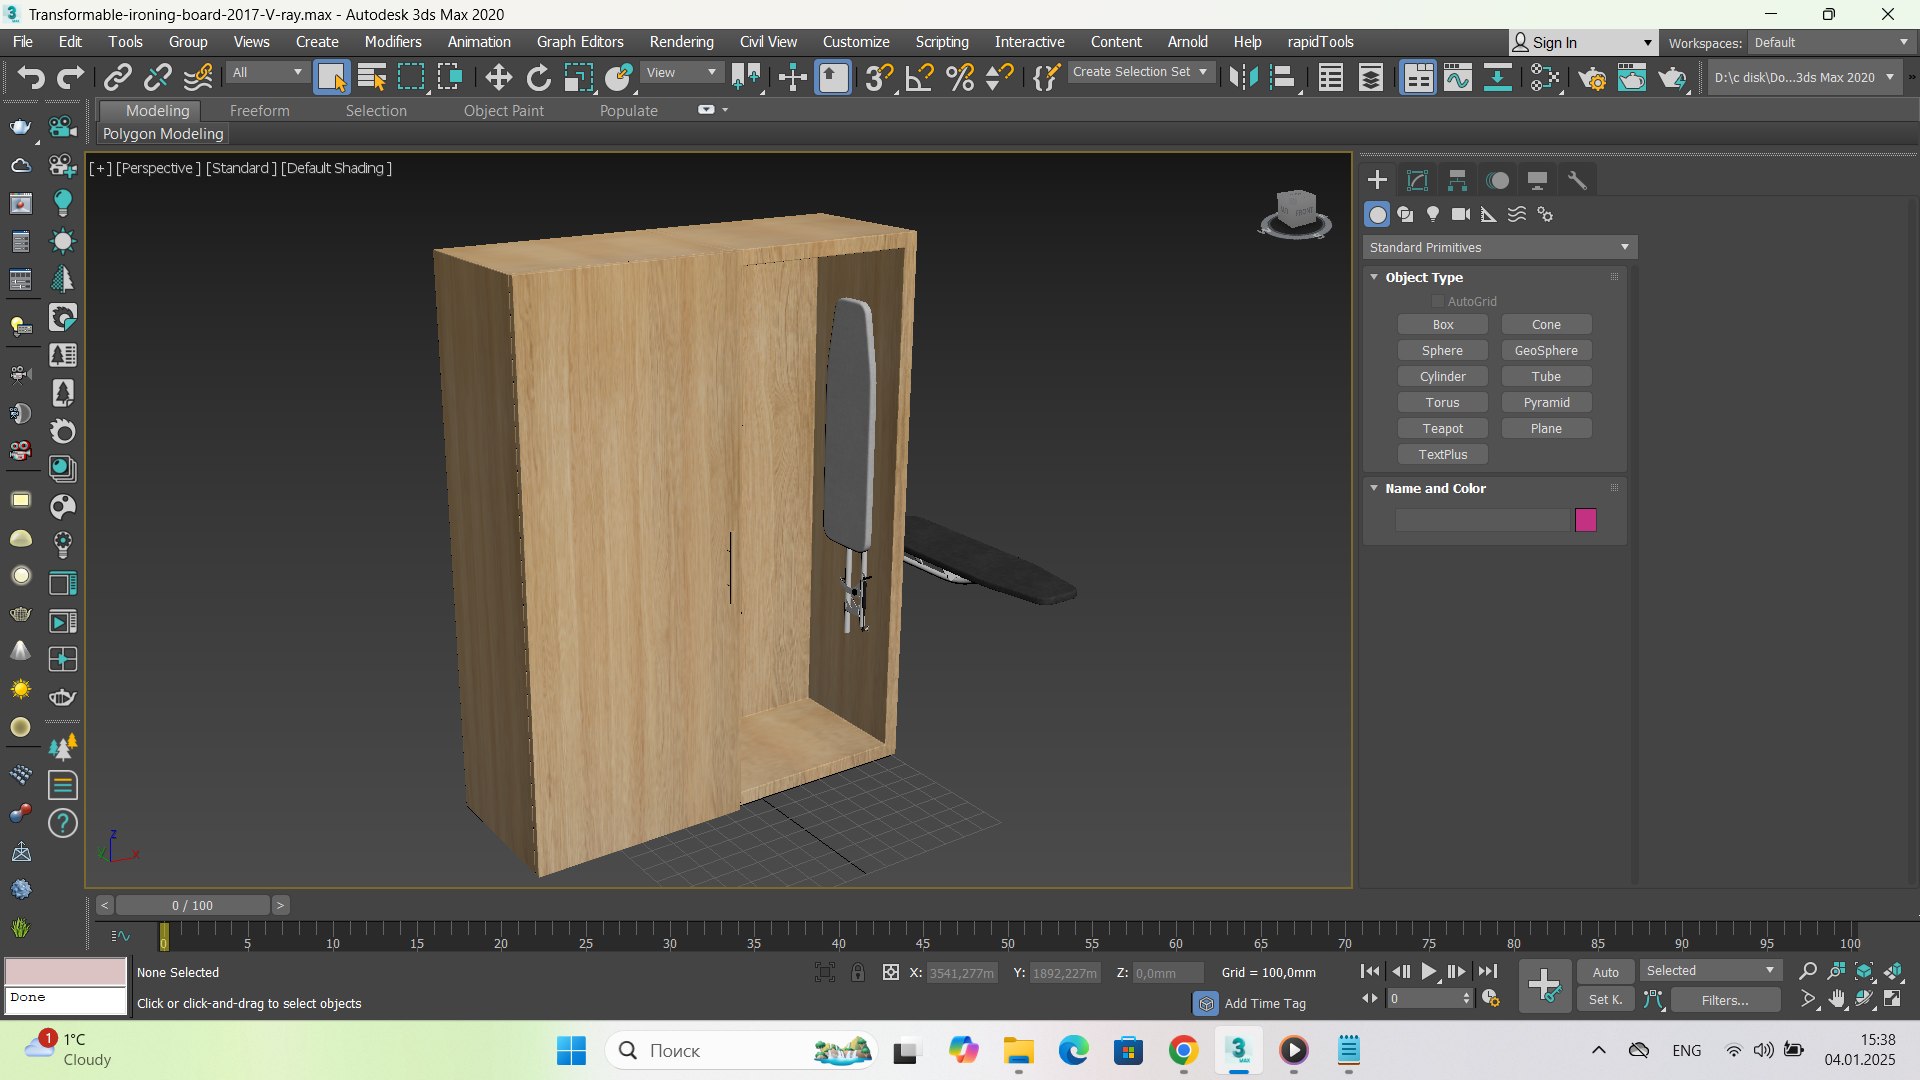Play the animation

point(1429,971)
